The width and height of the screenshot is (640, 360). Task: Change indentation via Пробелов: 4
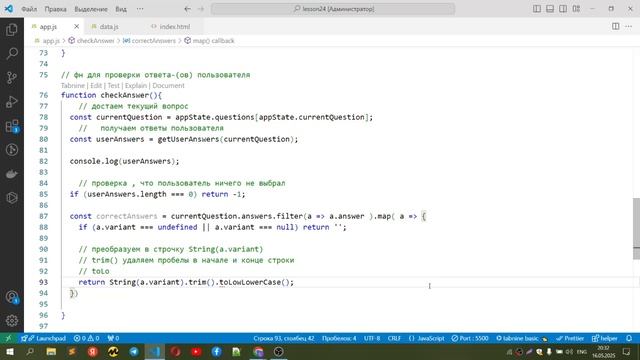[339, 338]
